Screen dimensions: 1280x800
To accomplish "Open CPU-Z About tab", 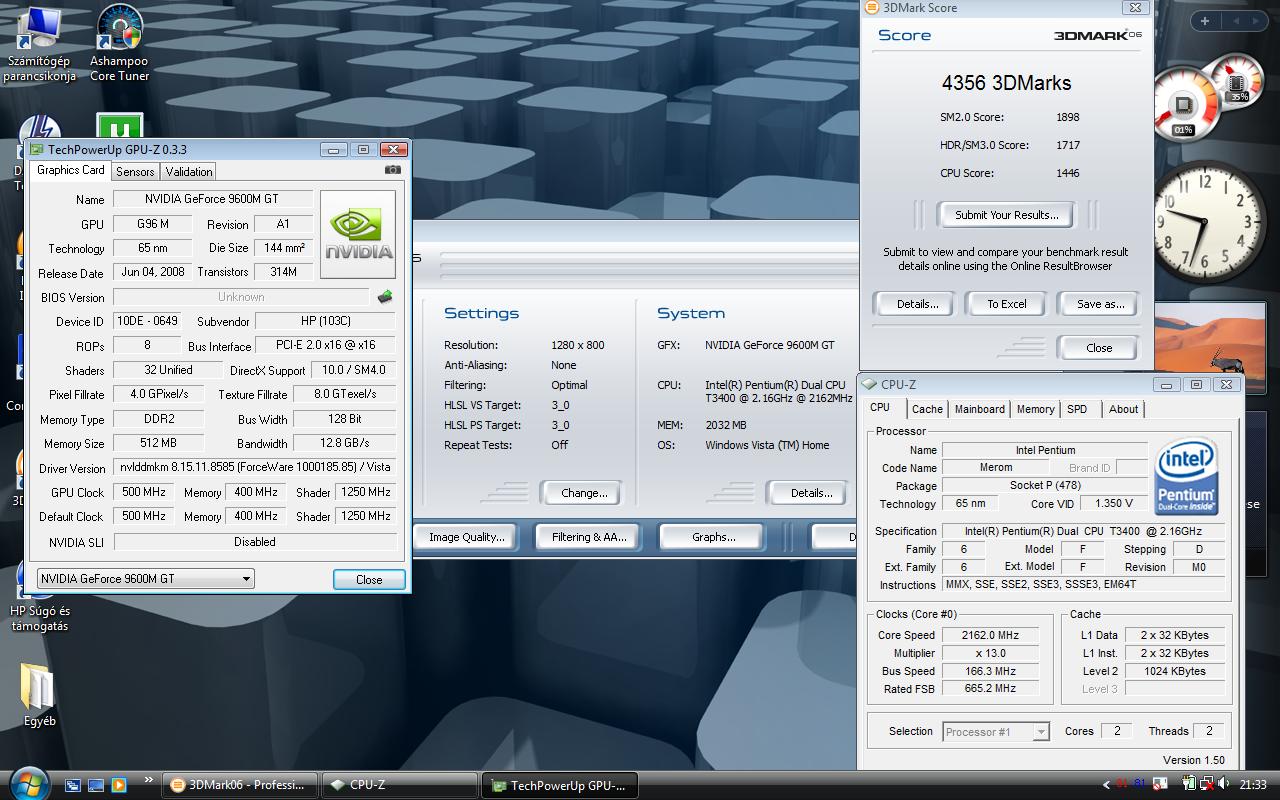I will coord(1123,409).
